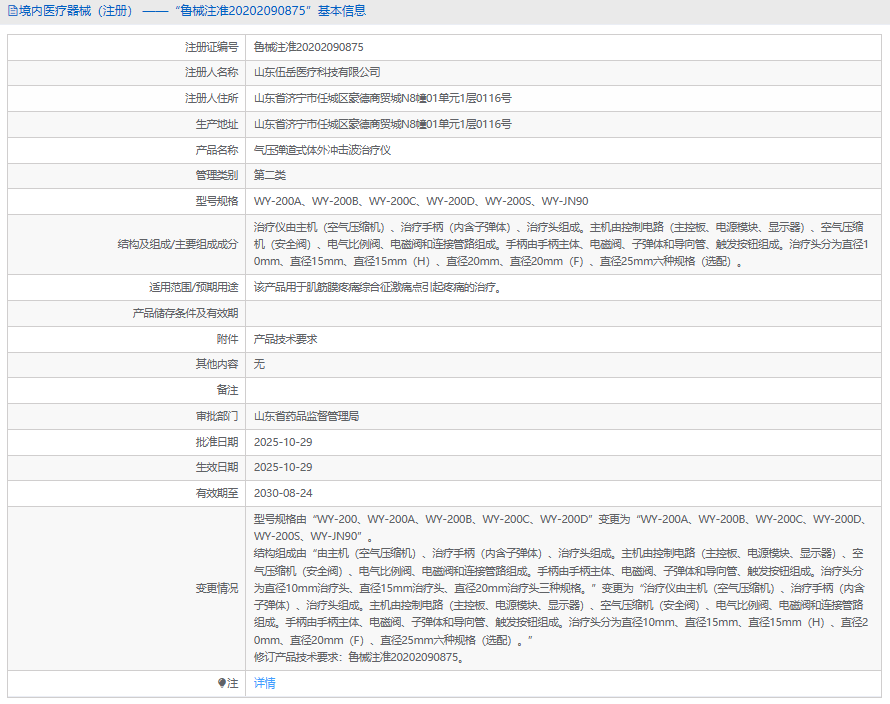The height and width of the screenshot is (704, 890).
Task: Click the label 备注
Action: [x=228, y=390]
